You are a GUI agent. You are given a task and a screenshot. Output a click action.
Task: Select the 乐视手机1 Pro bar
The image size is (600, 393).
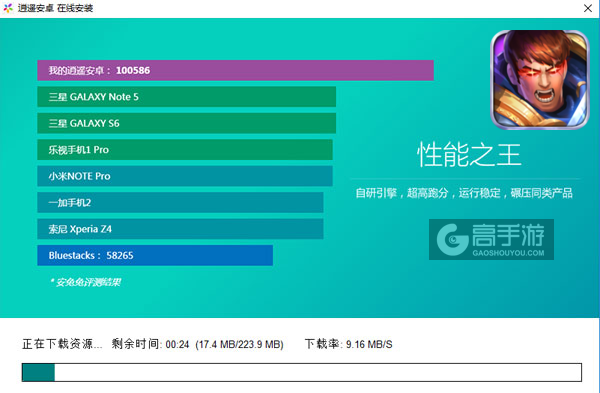pyautogui.click(x=185, y=150)
